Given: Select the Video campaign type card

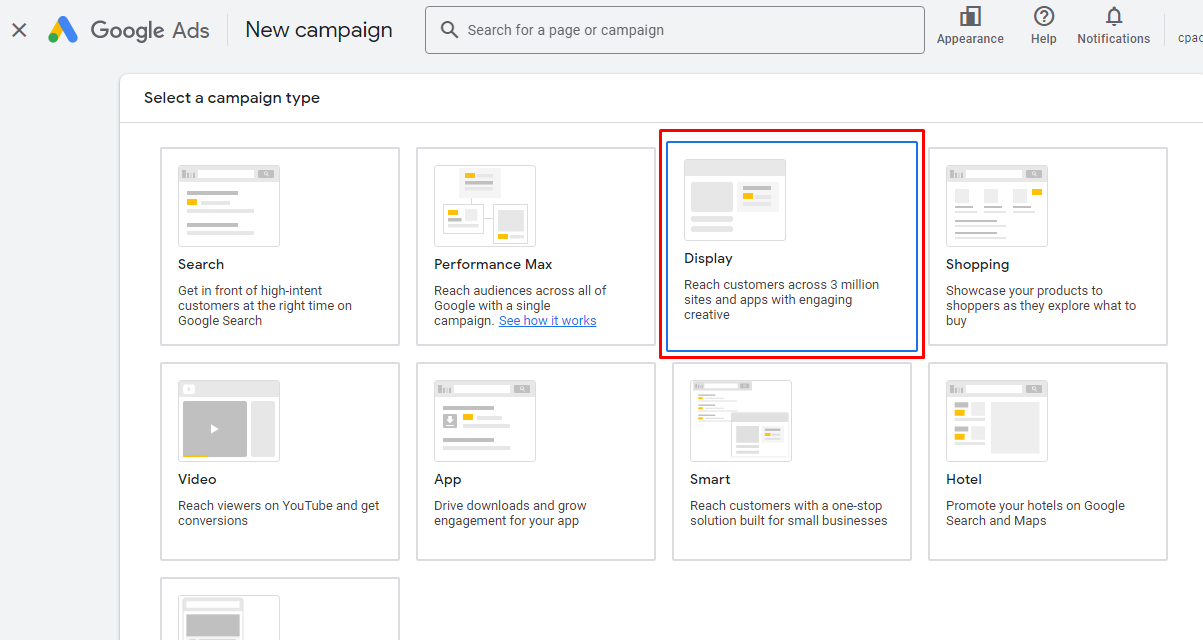Looking at the screenshot, I should [x=280, y=461].
